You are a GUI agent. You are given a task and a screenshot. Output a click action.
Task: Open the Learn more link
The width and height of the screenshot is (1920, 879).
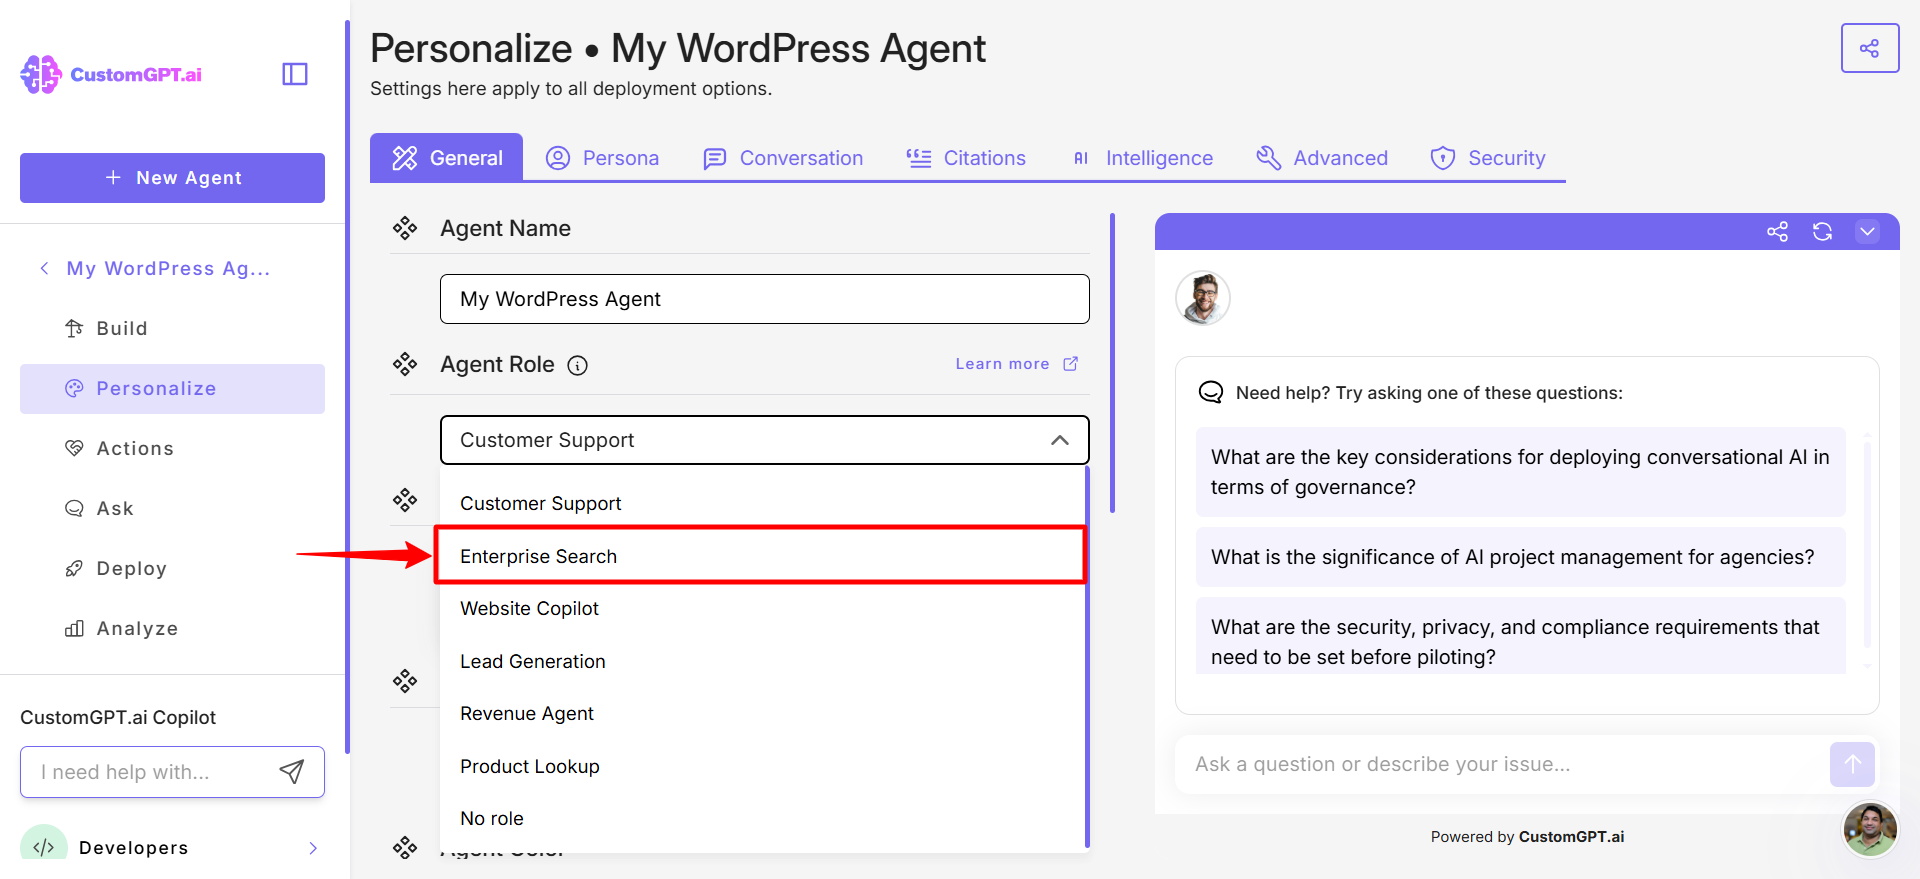coord(1002,364)
